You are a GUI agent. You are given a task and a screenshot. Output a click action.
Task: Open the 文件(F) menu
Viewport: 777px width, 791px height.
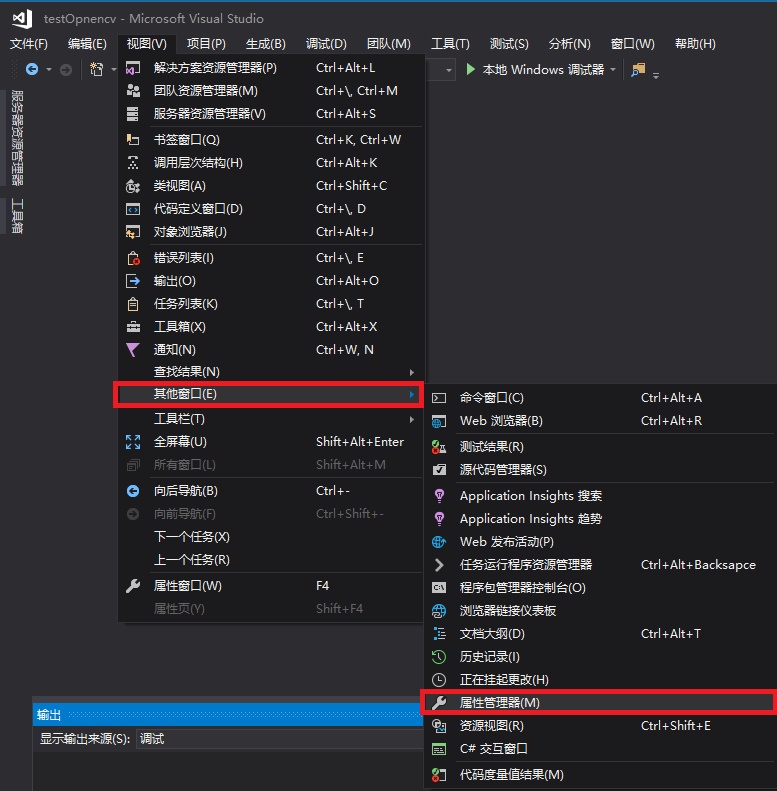tap(29, 44)
